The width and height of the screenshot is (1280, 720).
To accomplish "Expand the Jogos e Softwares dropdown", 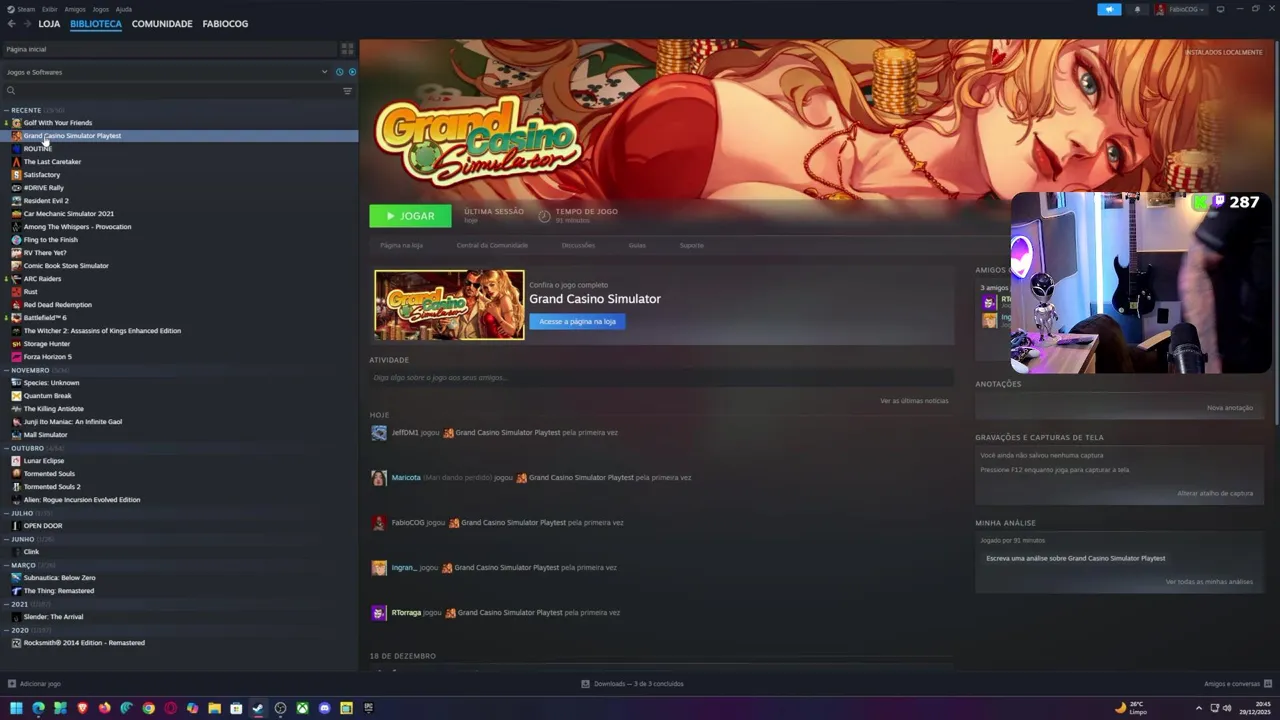I will coord(324,72).
